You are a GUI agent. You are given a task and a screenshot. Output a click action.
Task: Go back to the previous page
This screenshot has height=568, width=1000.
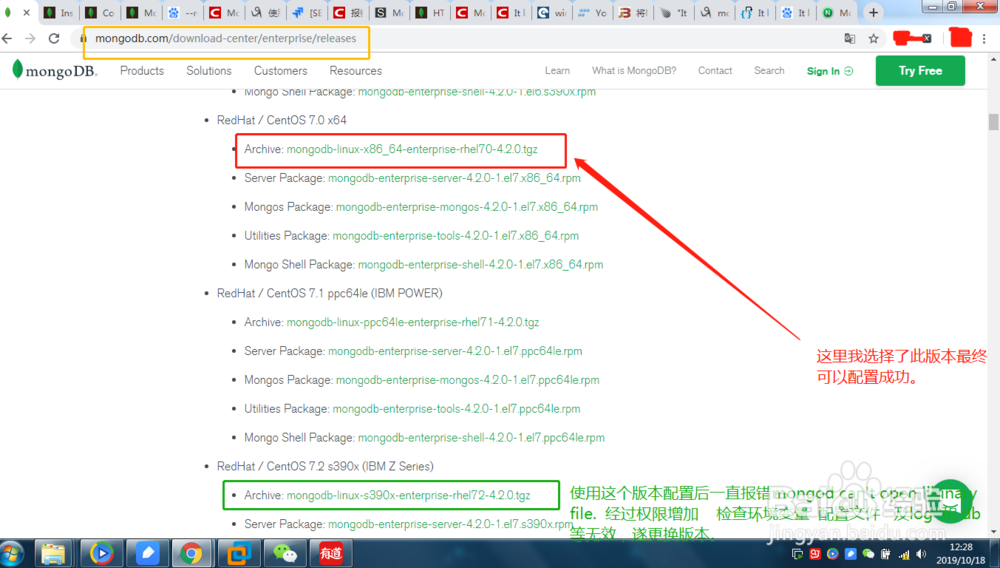click(x=7, y=38)
